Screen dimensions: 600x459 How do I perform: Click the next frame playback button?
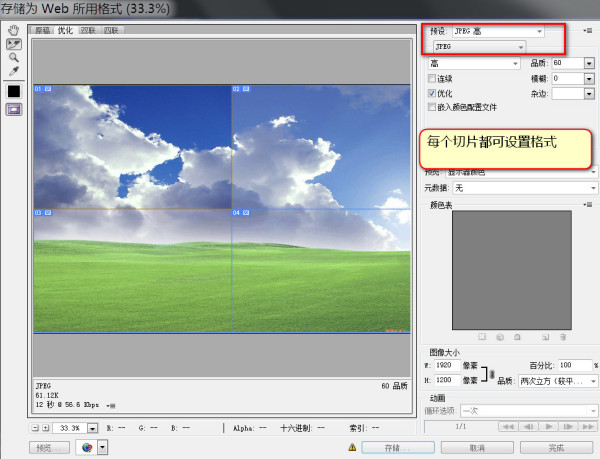[x=568, y=426]
